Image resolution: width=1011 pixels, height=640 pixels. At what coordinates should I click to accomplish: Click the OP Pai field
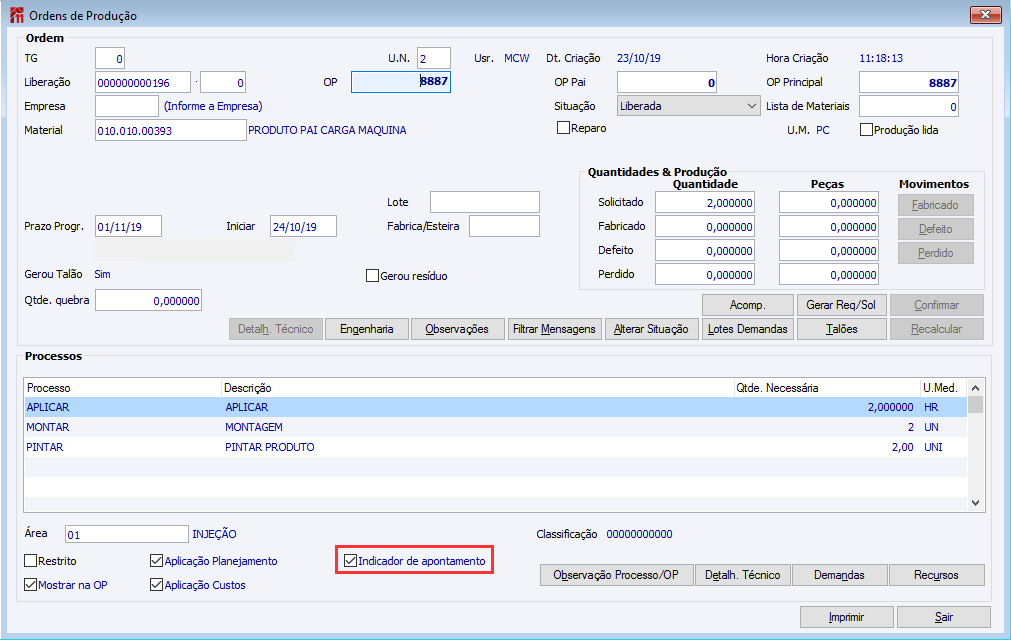[x=667, y=82]
